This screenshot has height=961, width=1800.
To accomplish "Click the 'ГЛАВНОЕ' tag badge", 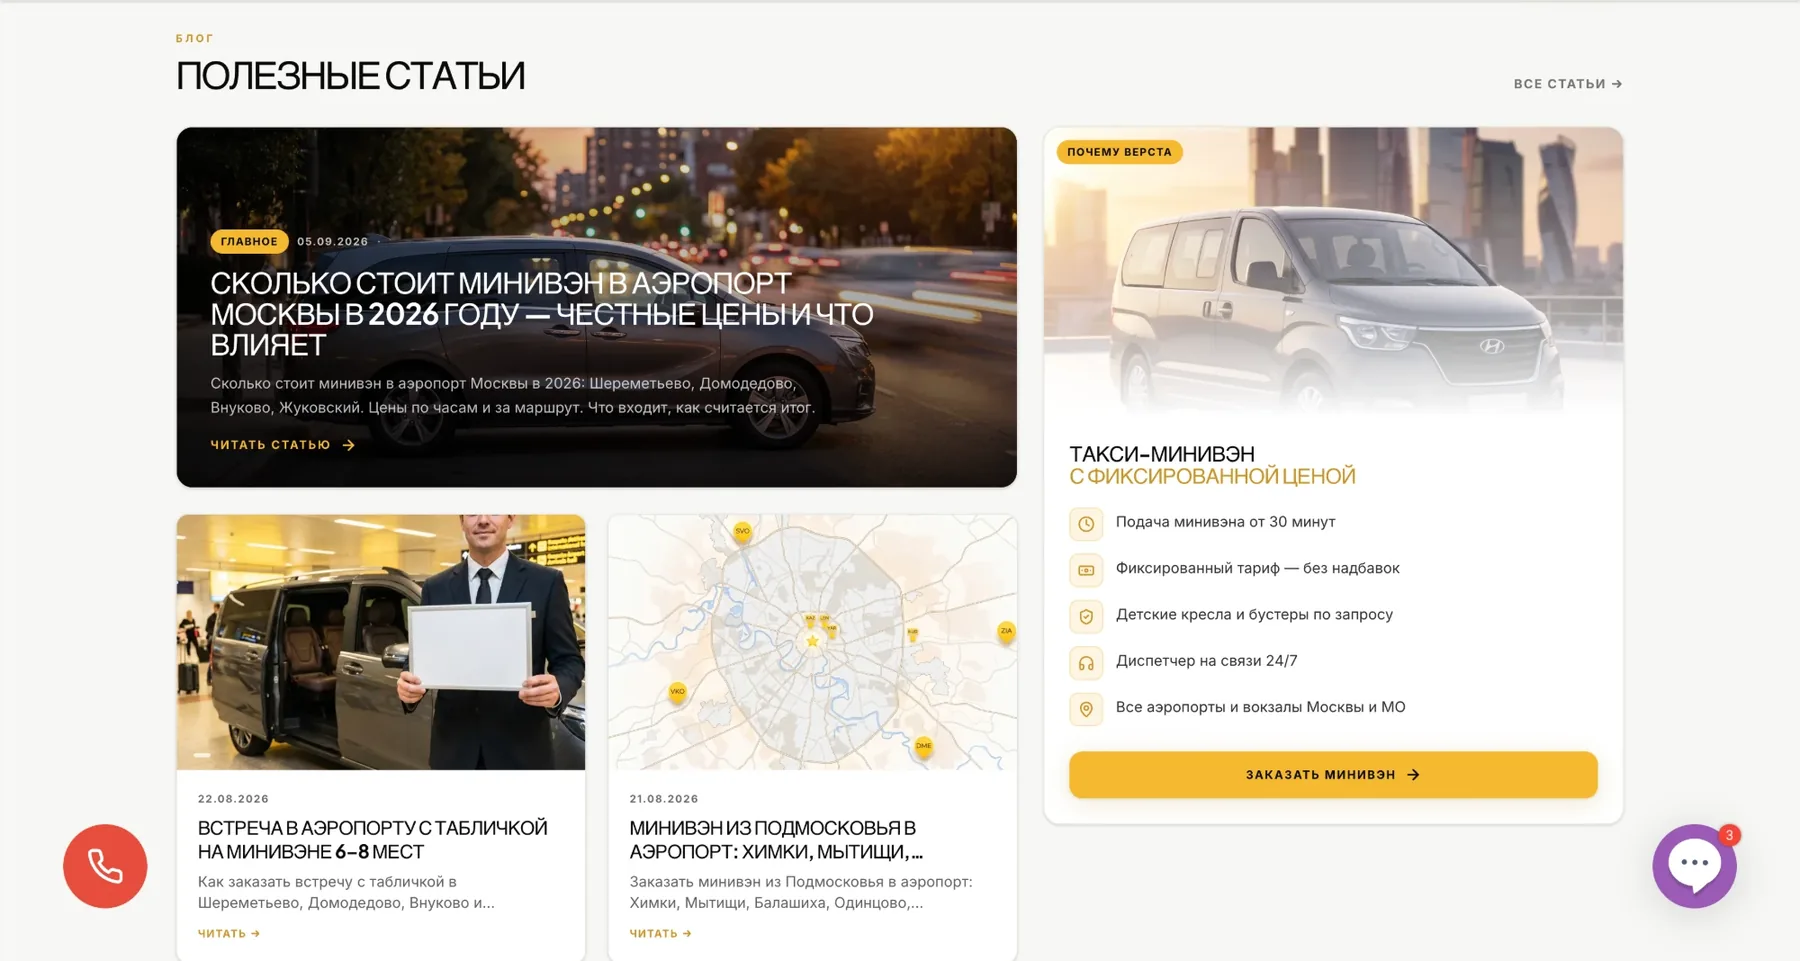I will [x=249, y=242].
